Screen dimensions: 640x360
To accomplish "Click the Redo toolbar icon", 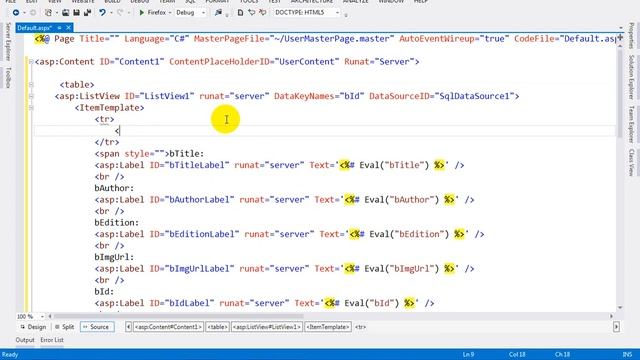I will pos(120,13).
